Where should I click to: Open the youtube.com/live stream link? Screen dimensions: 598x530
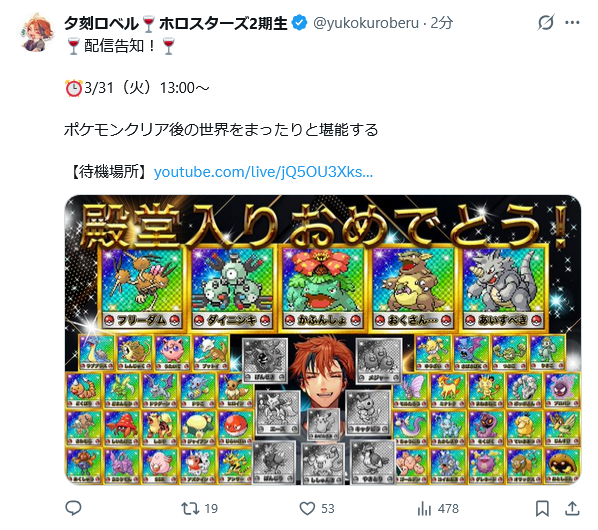[263, 172]
